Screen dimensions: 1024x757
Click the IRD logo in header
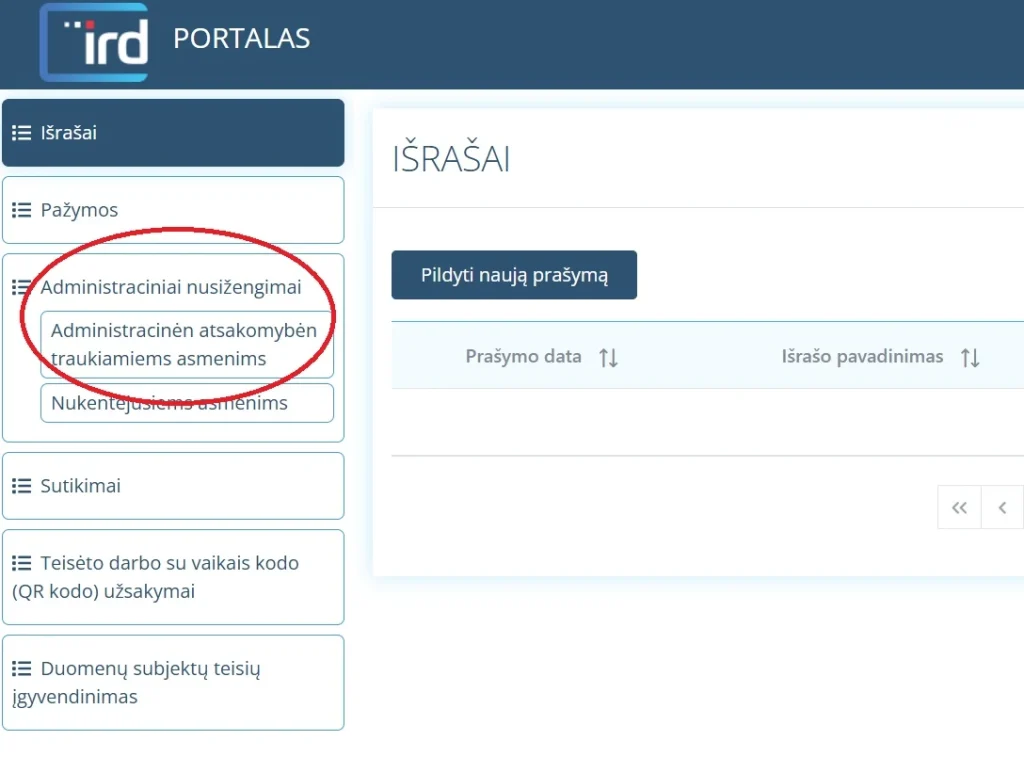tap(94, 42)
